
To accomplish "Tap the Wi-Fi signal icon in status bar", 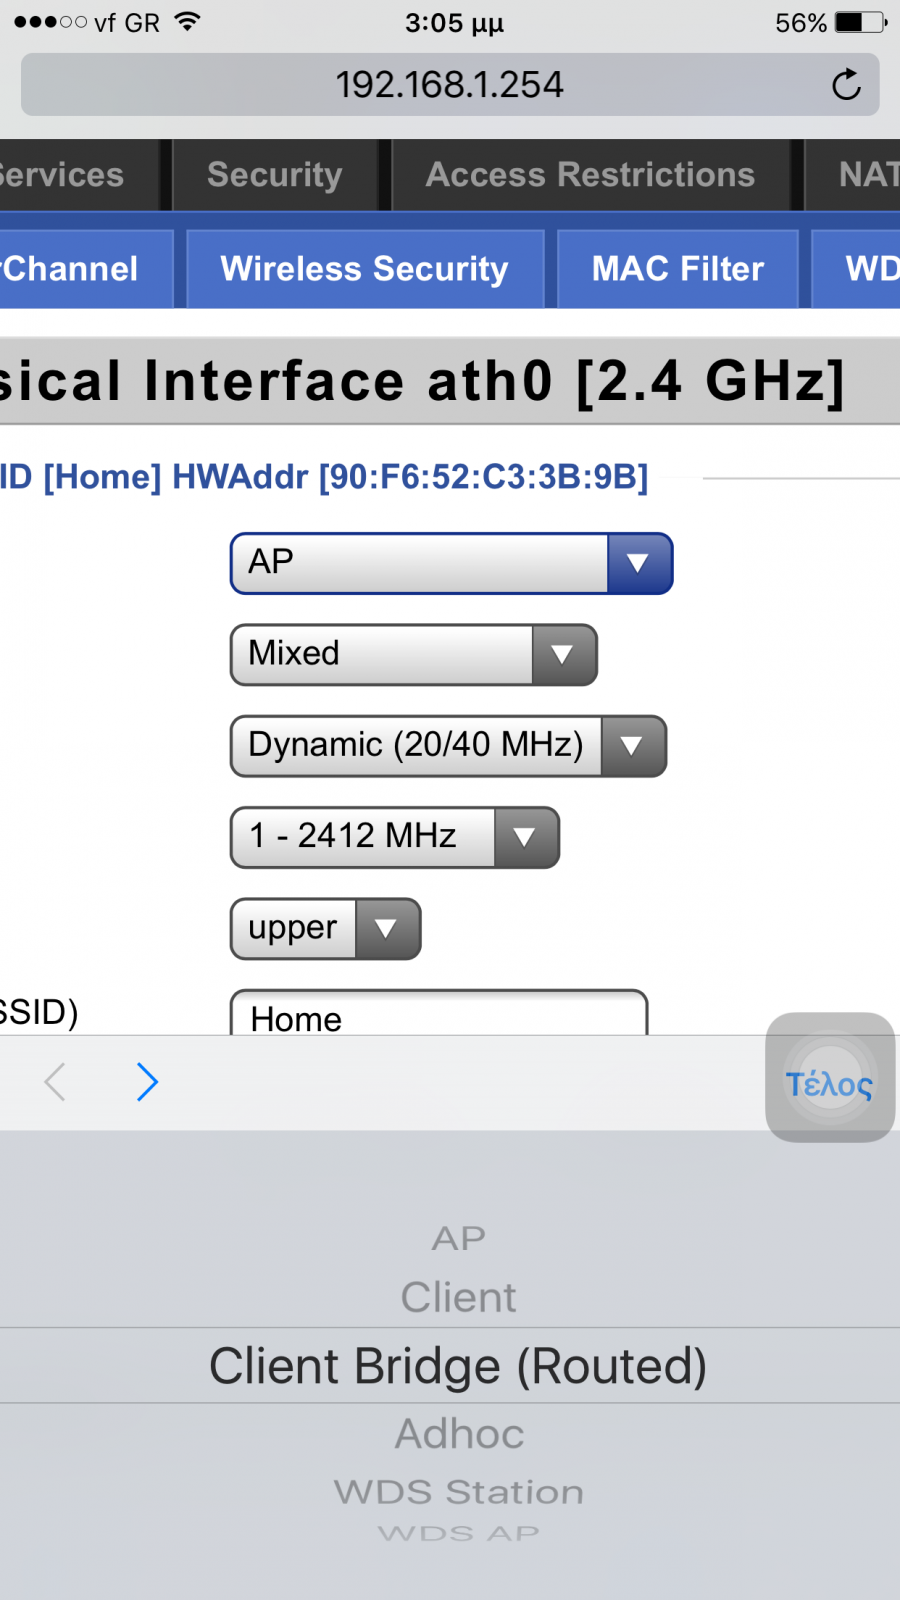I will pos(187,21).
